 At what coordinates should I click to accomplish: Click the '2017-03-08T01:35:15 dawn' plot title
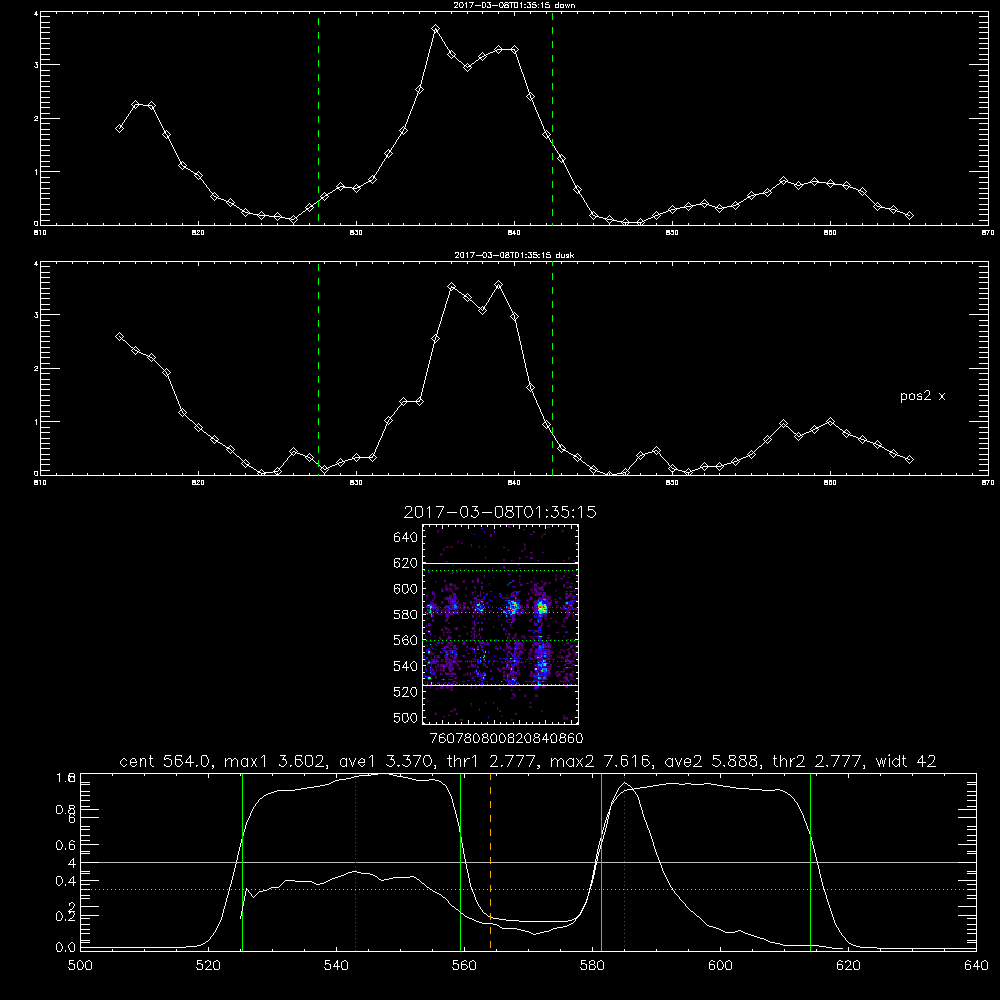point(514,4)
